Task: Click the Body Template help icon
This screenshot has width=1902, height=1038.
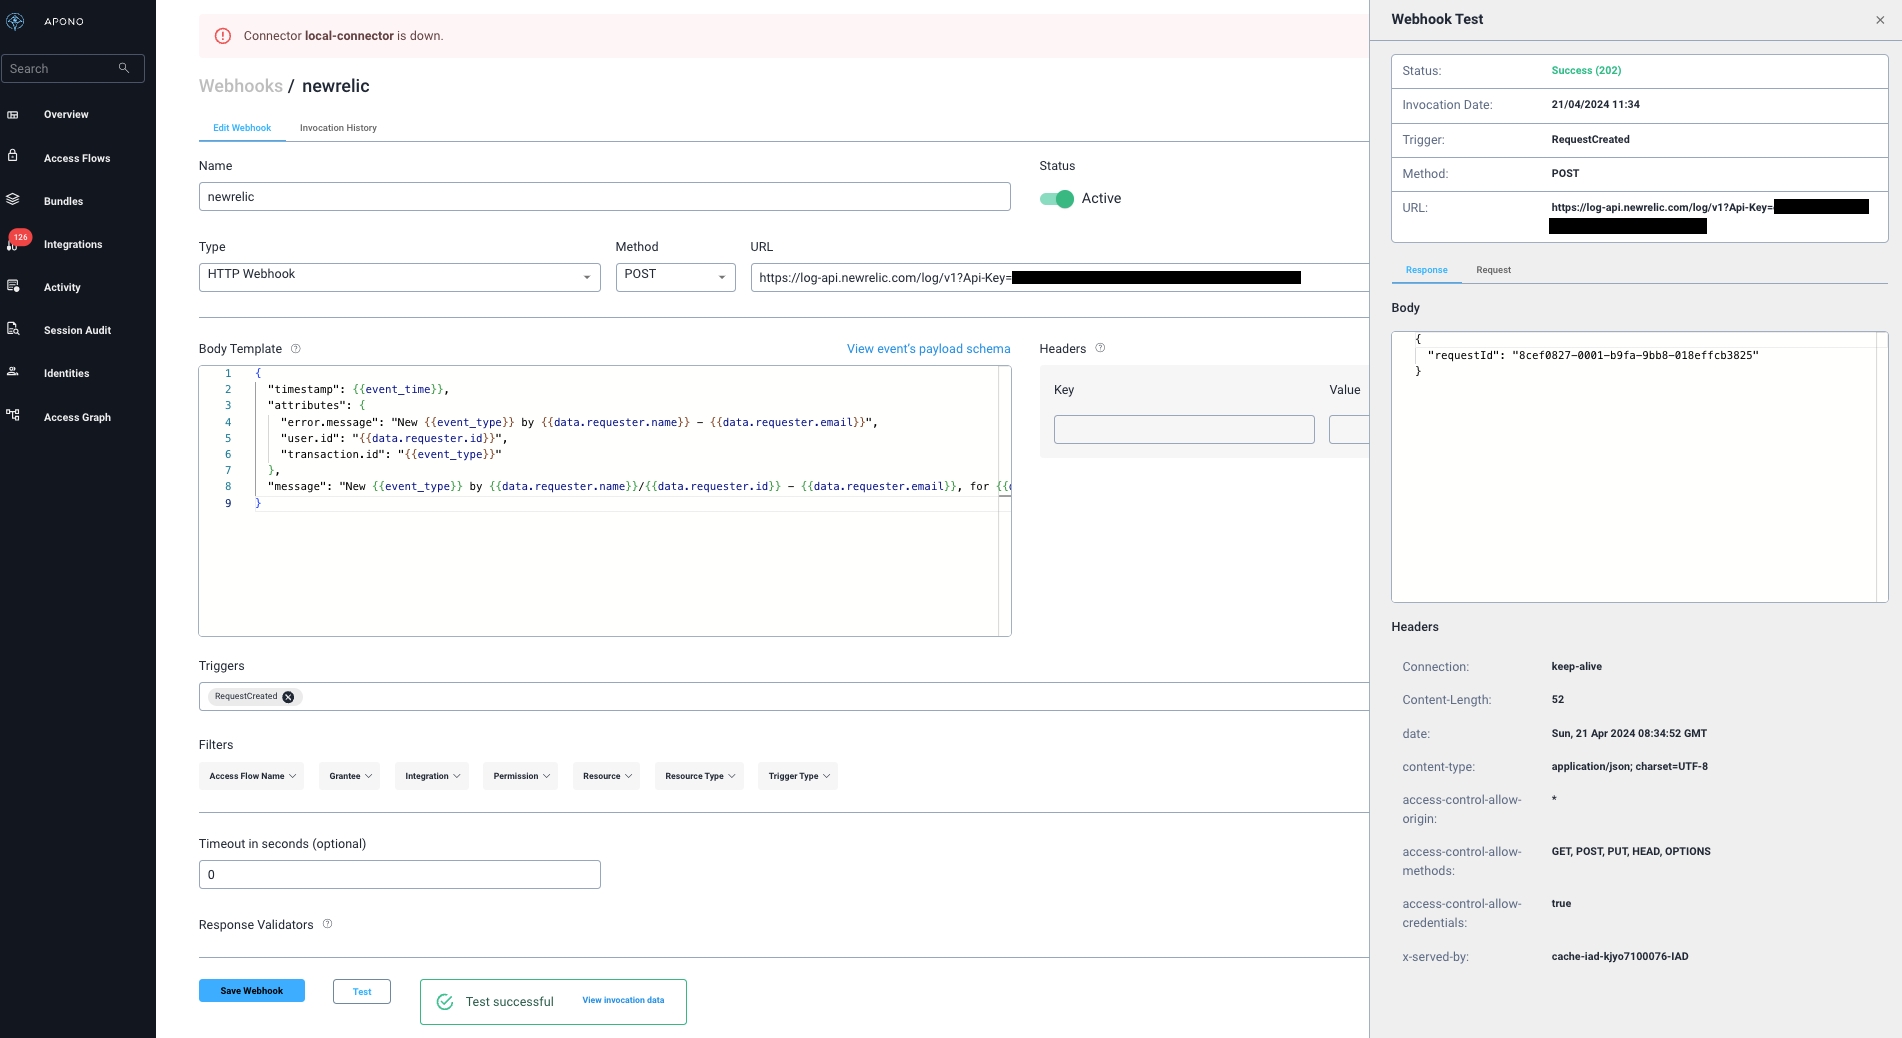Action: pos(296,349)
